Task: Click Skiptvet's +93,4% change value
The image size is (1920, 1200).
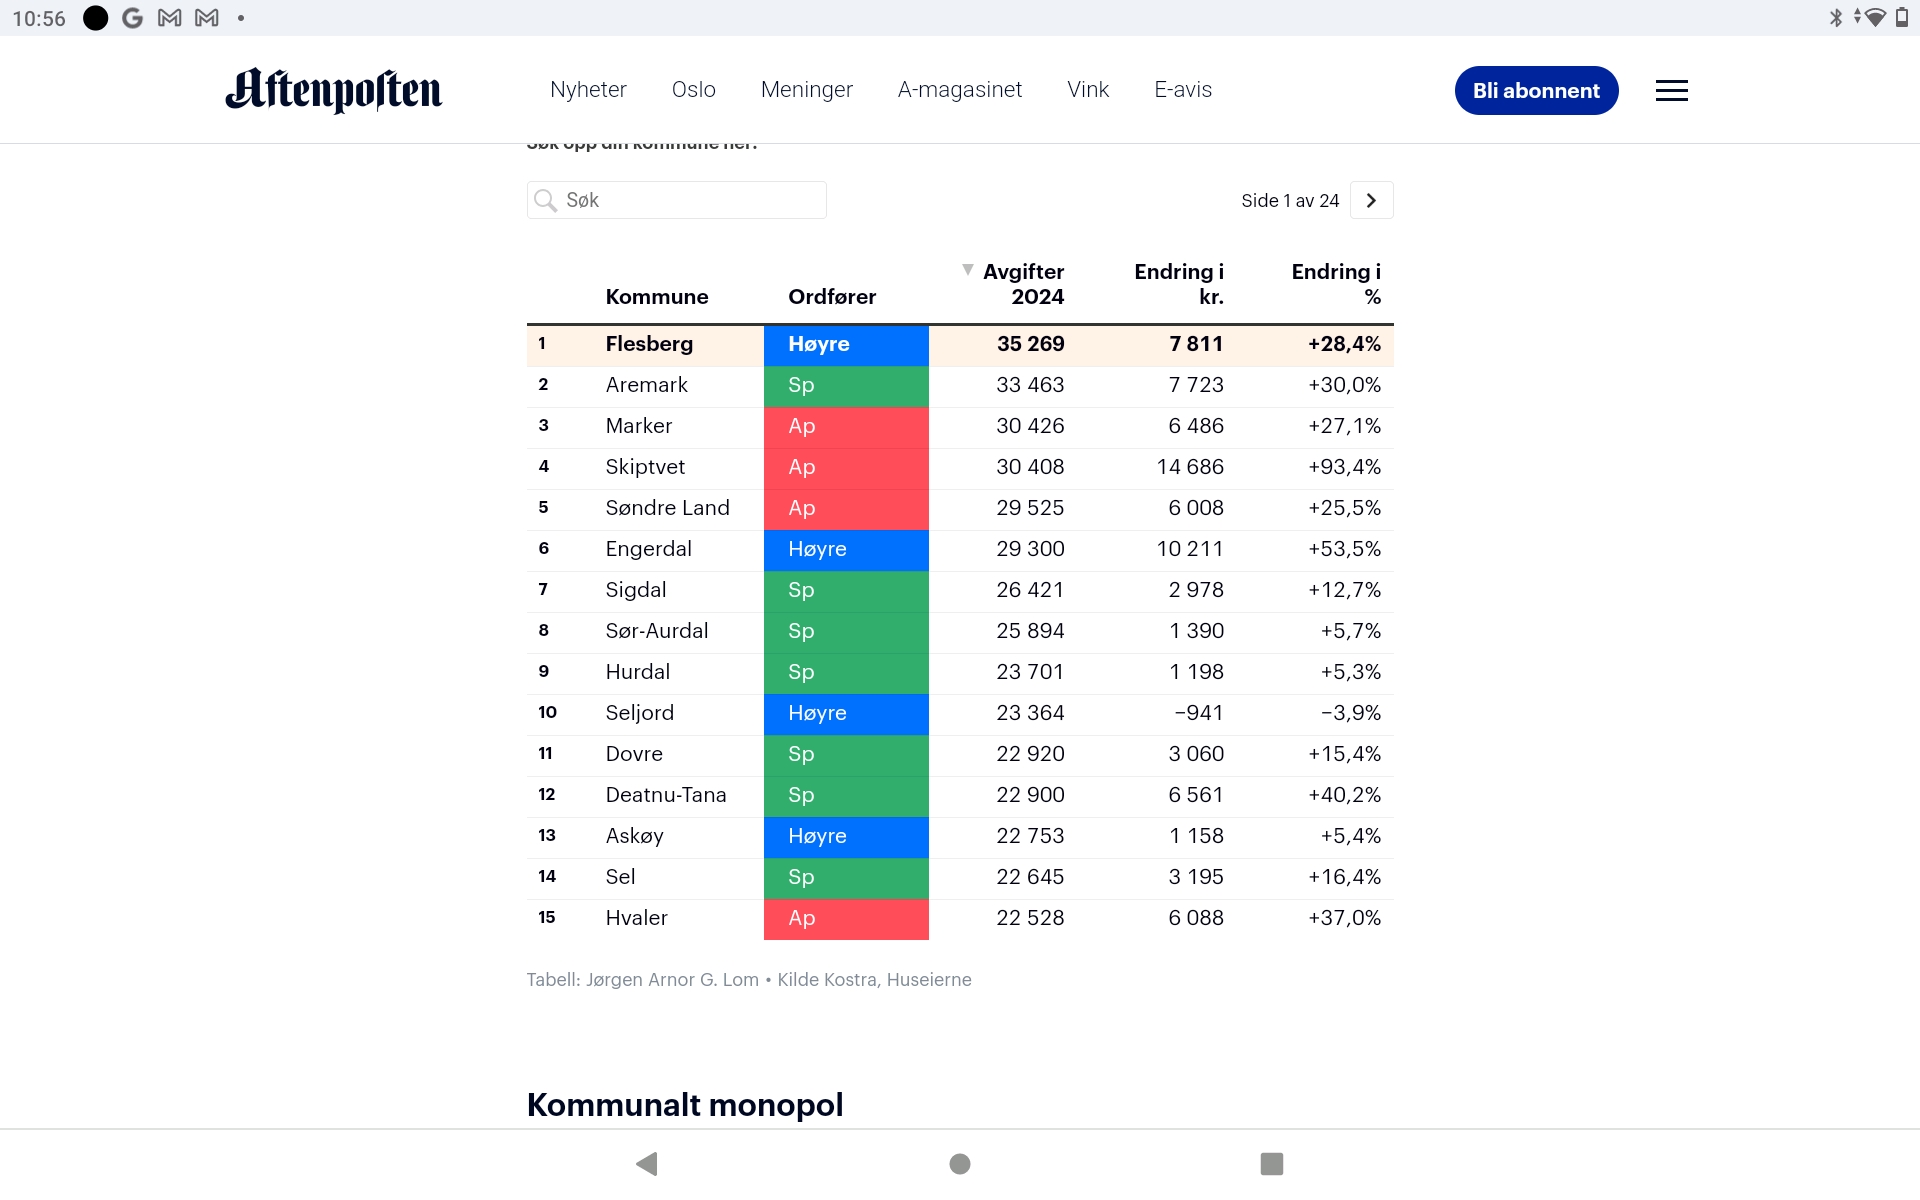Action: [1344, 467]
